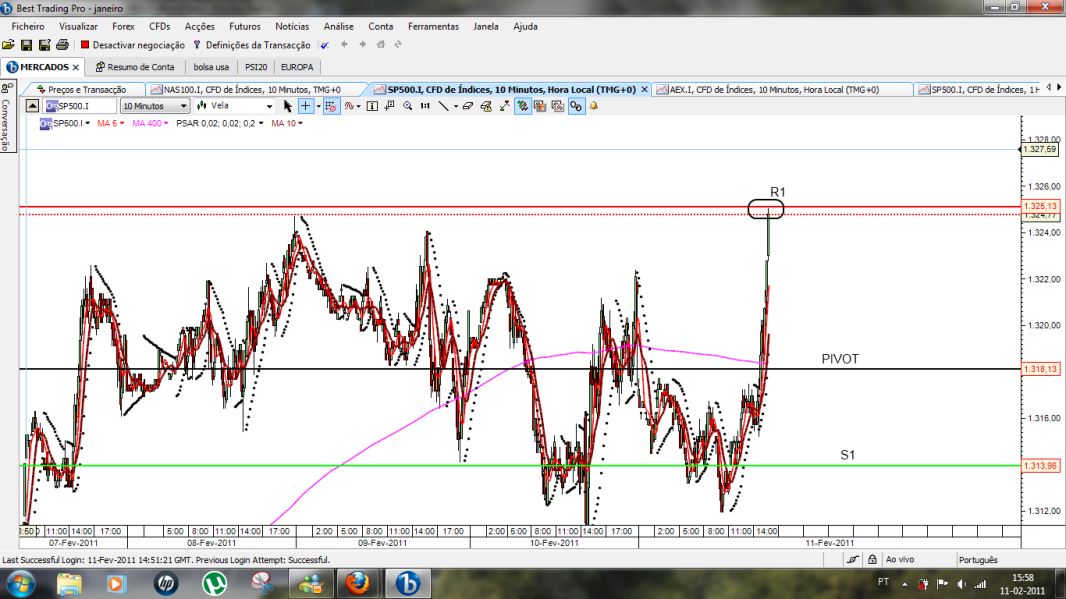
Task: Select the arrow pointer tool
Action: tap(288, 106)
